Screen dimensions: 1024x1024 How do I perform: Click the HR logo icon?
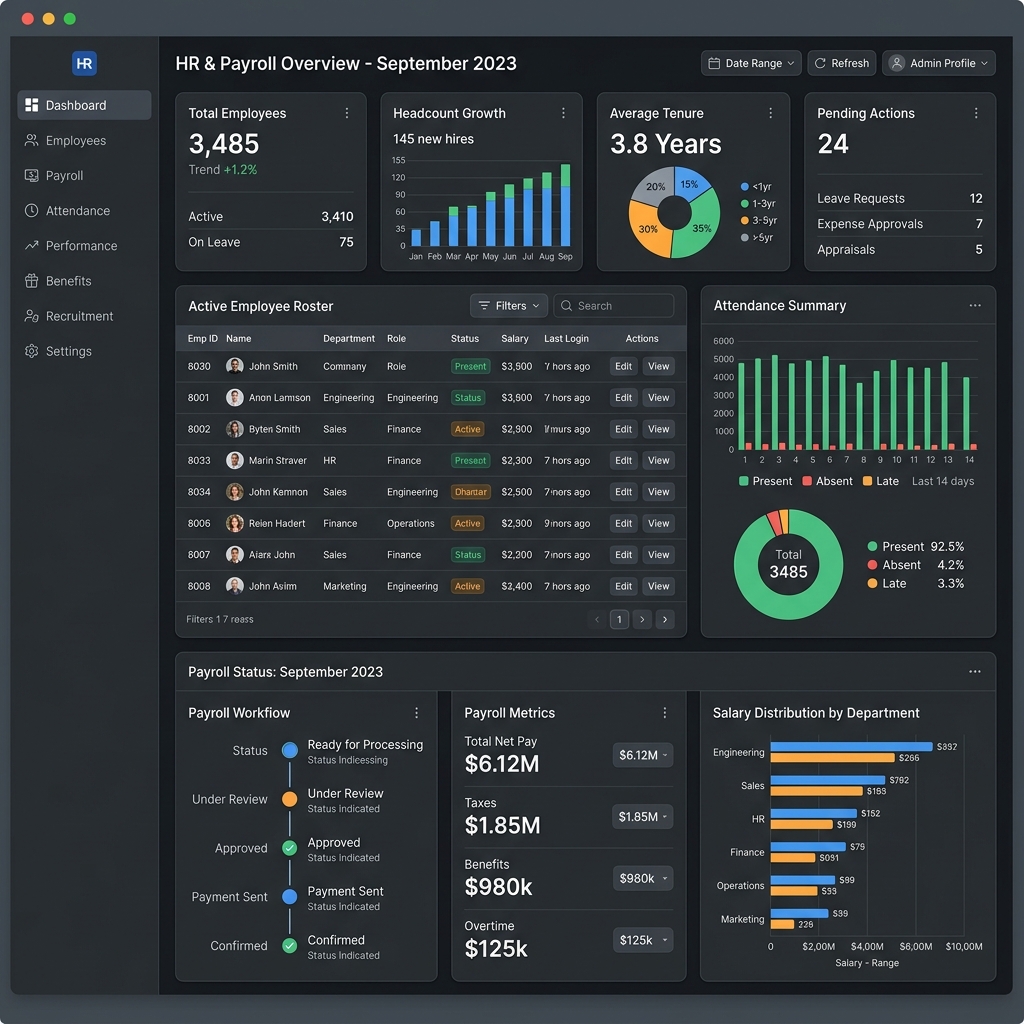(84, 63)
